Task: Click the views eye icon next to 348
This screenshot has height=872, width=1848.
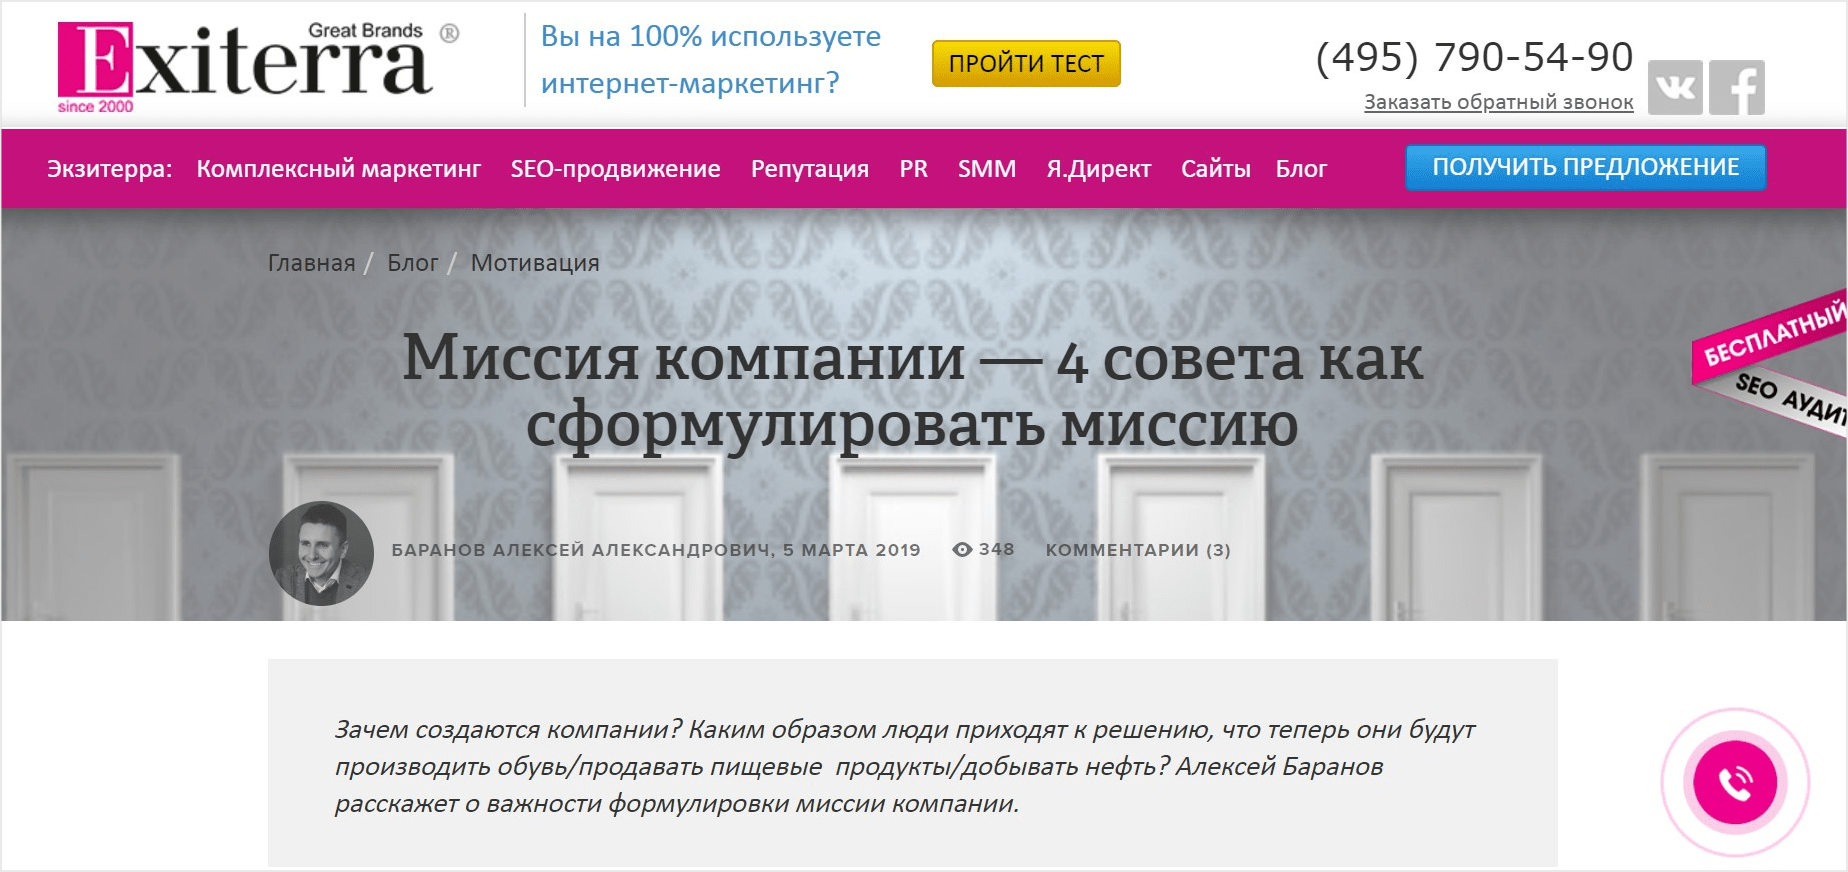Action: 962,549
